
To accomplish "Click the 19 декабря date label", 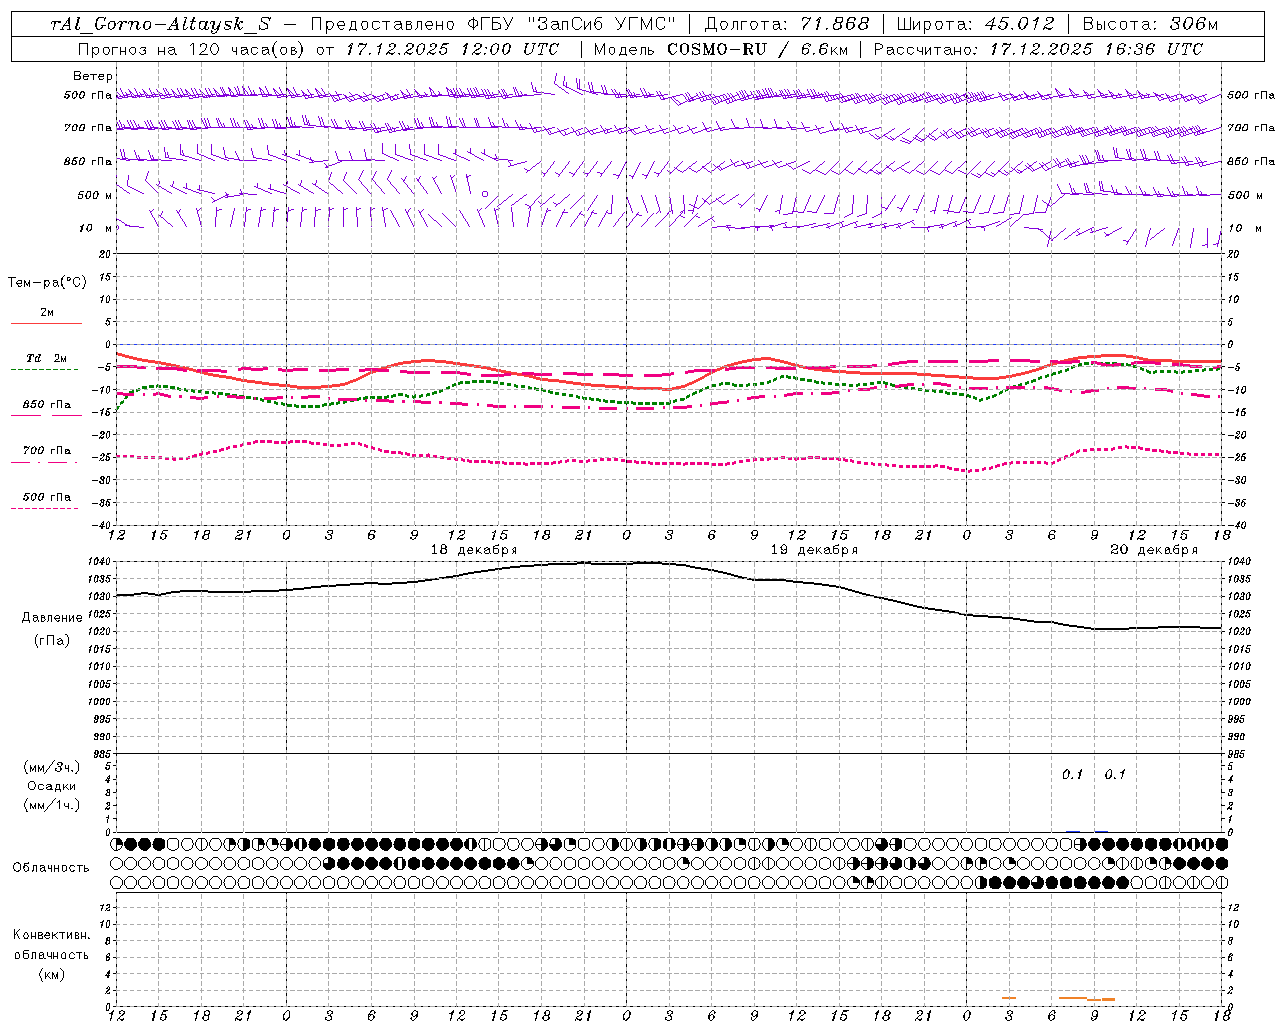I will [814, 550].
